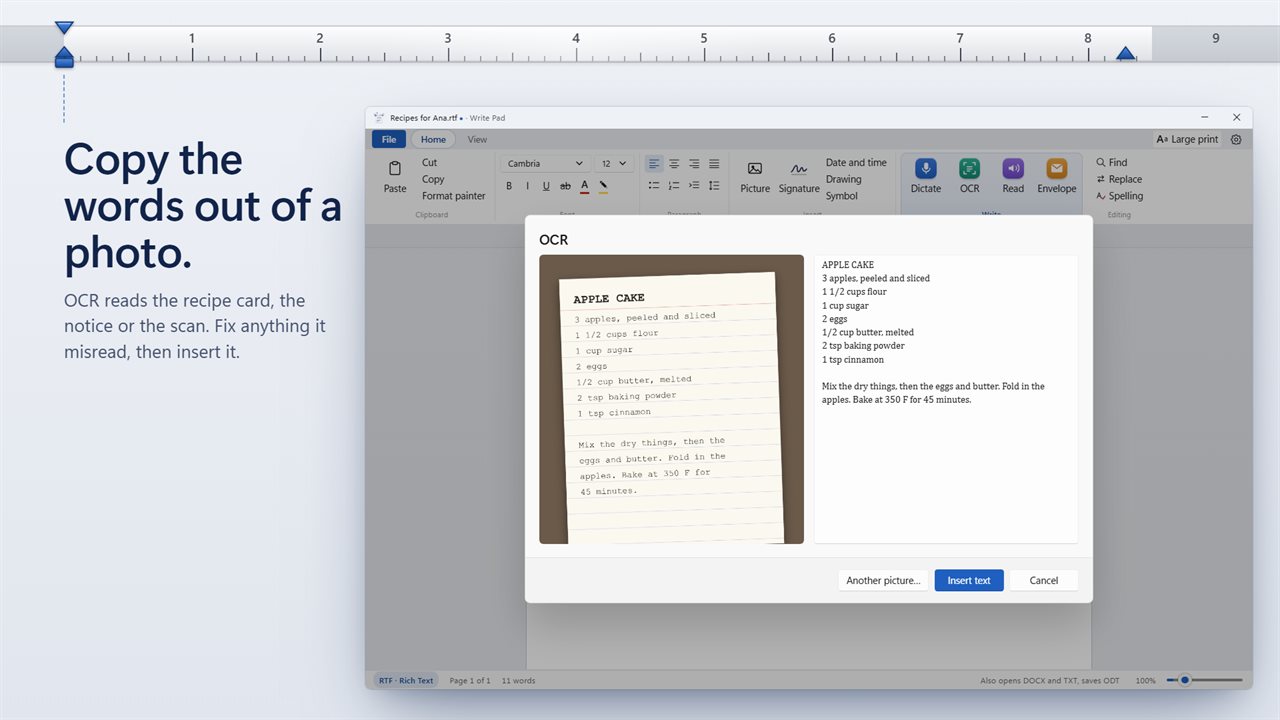Click Find in Editing group
The width and height of the screenshot is (1280, 720).
[1112, 162]
